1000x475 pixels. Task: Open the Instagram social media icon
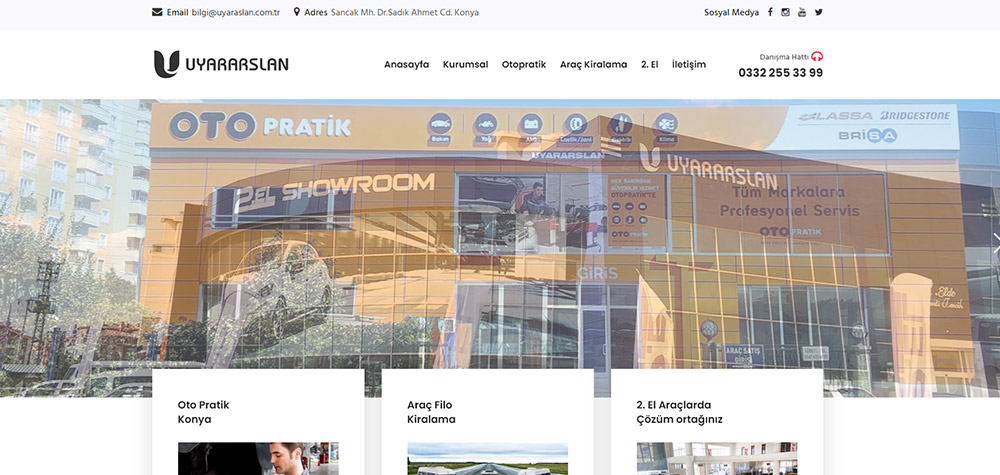[786, 12]
